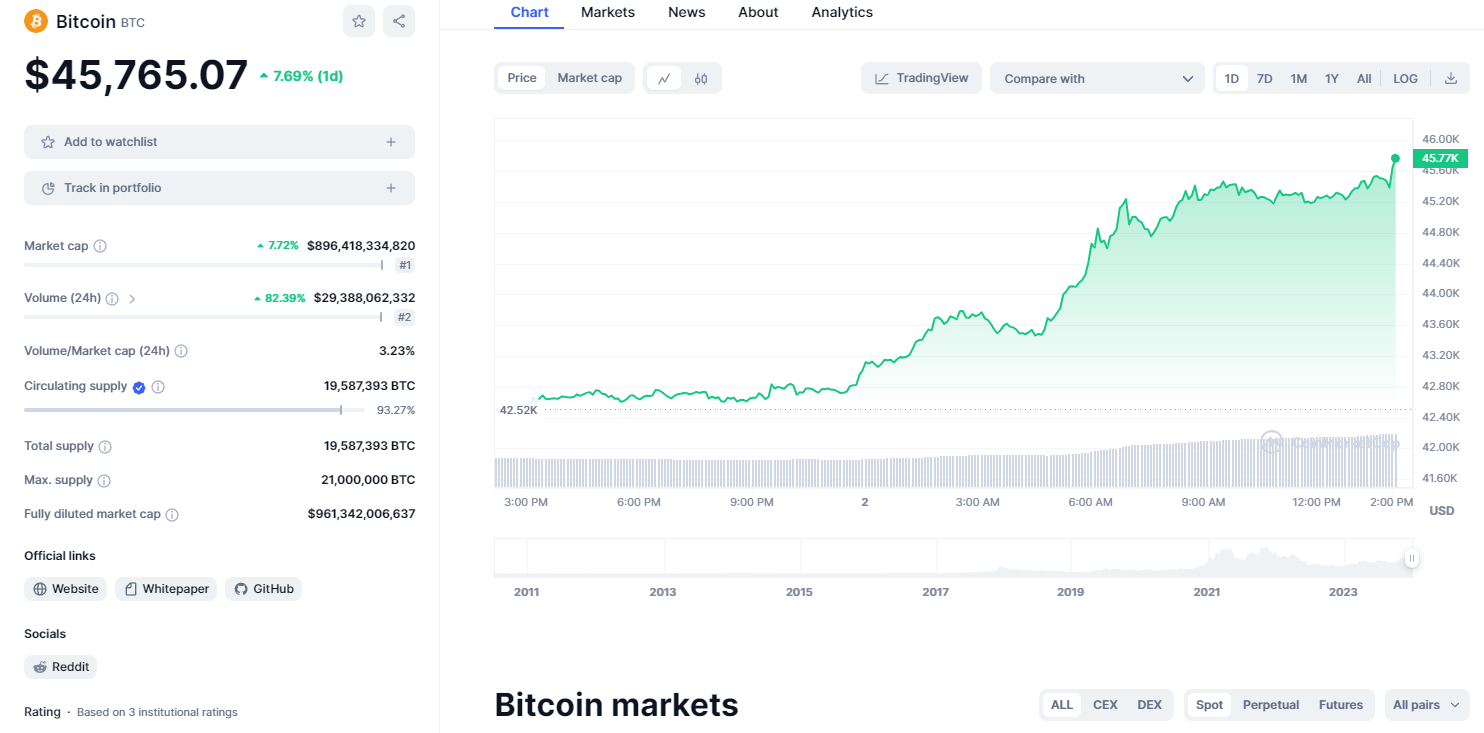Click the Total supply info icon

pyautogui.click(x=105, y=447)
